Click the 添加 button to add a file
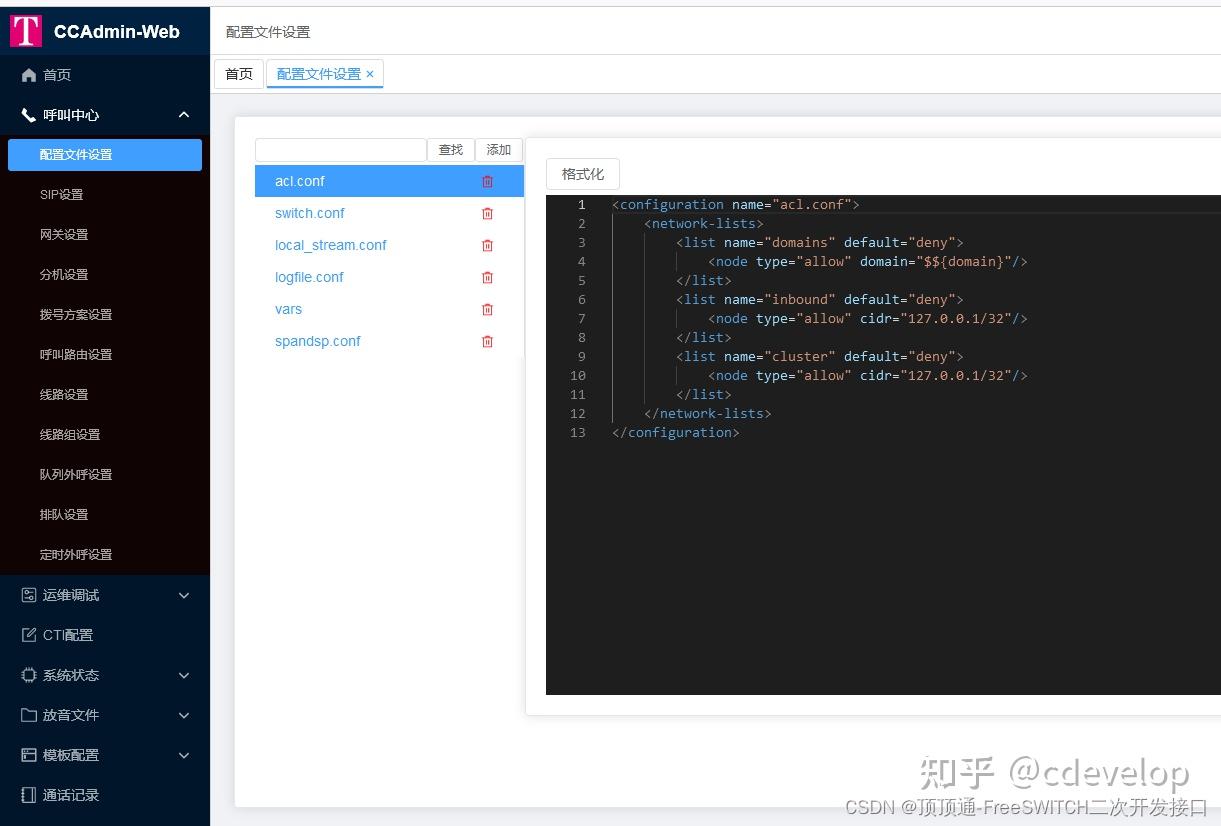The image size is (1221, 826). pos(498,149)
